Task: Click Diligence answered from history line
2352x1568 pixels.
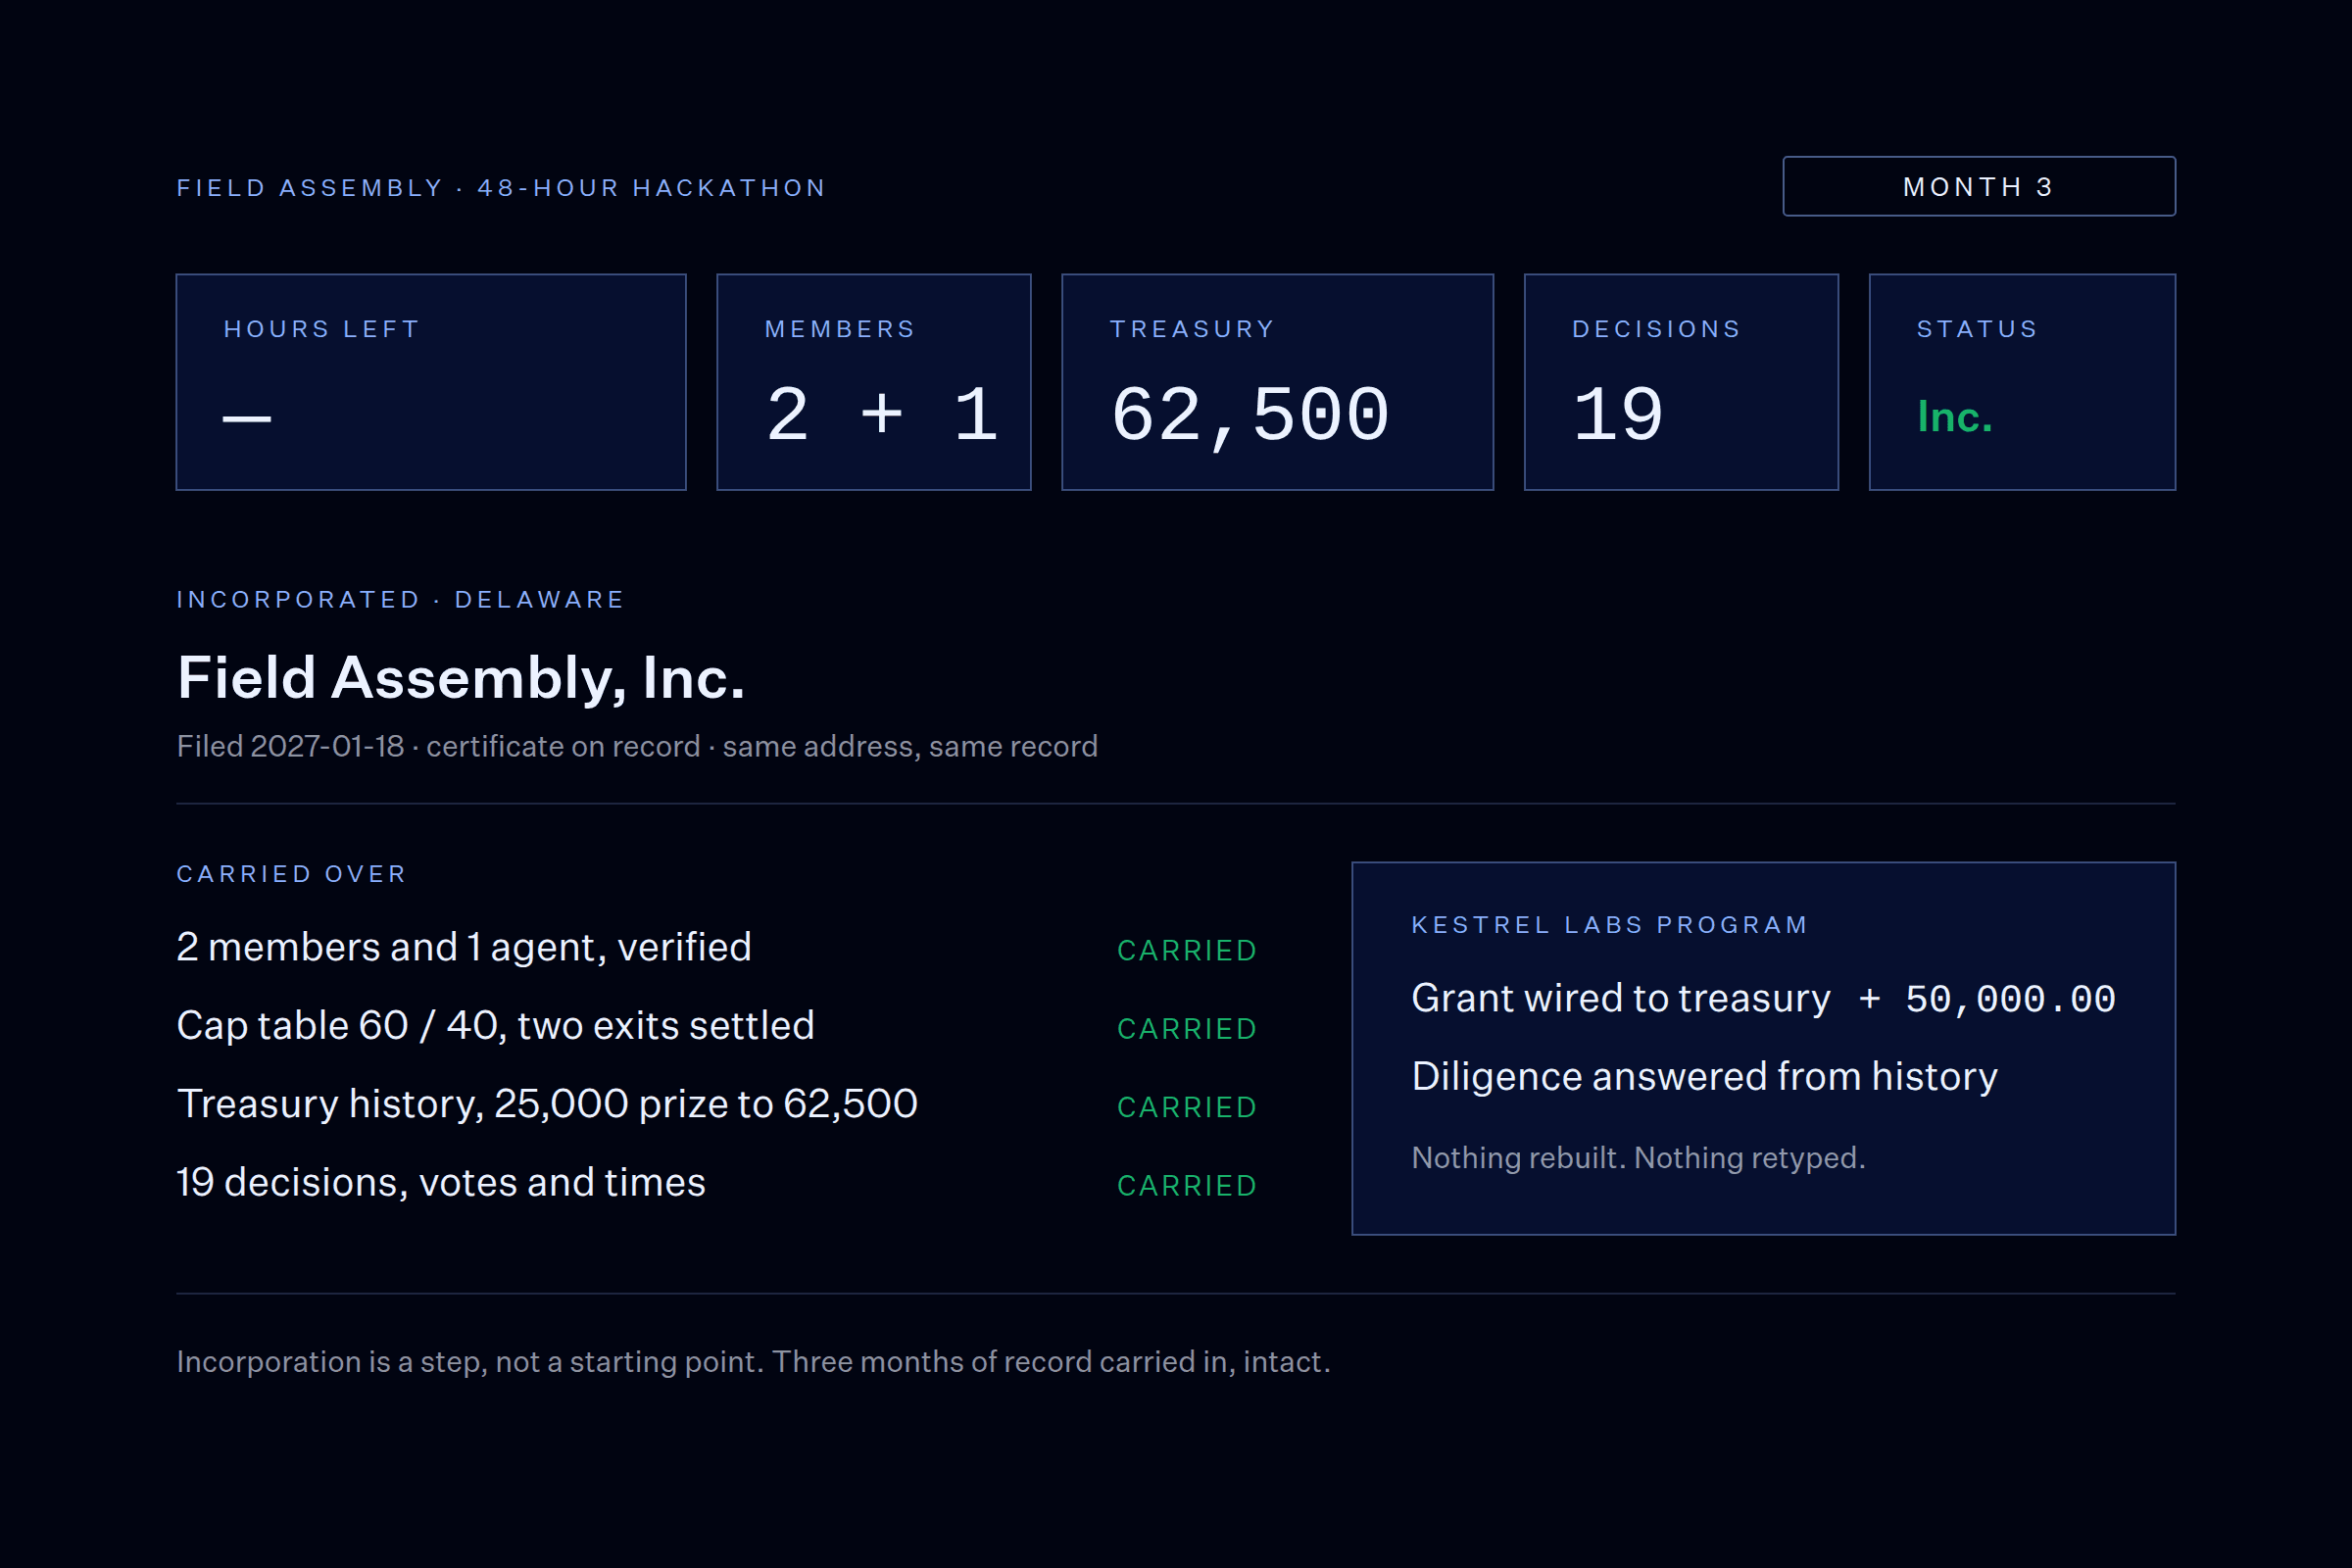Action: [x=1704, y=1077]
